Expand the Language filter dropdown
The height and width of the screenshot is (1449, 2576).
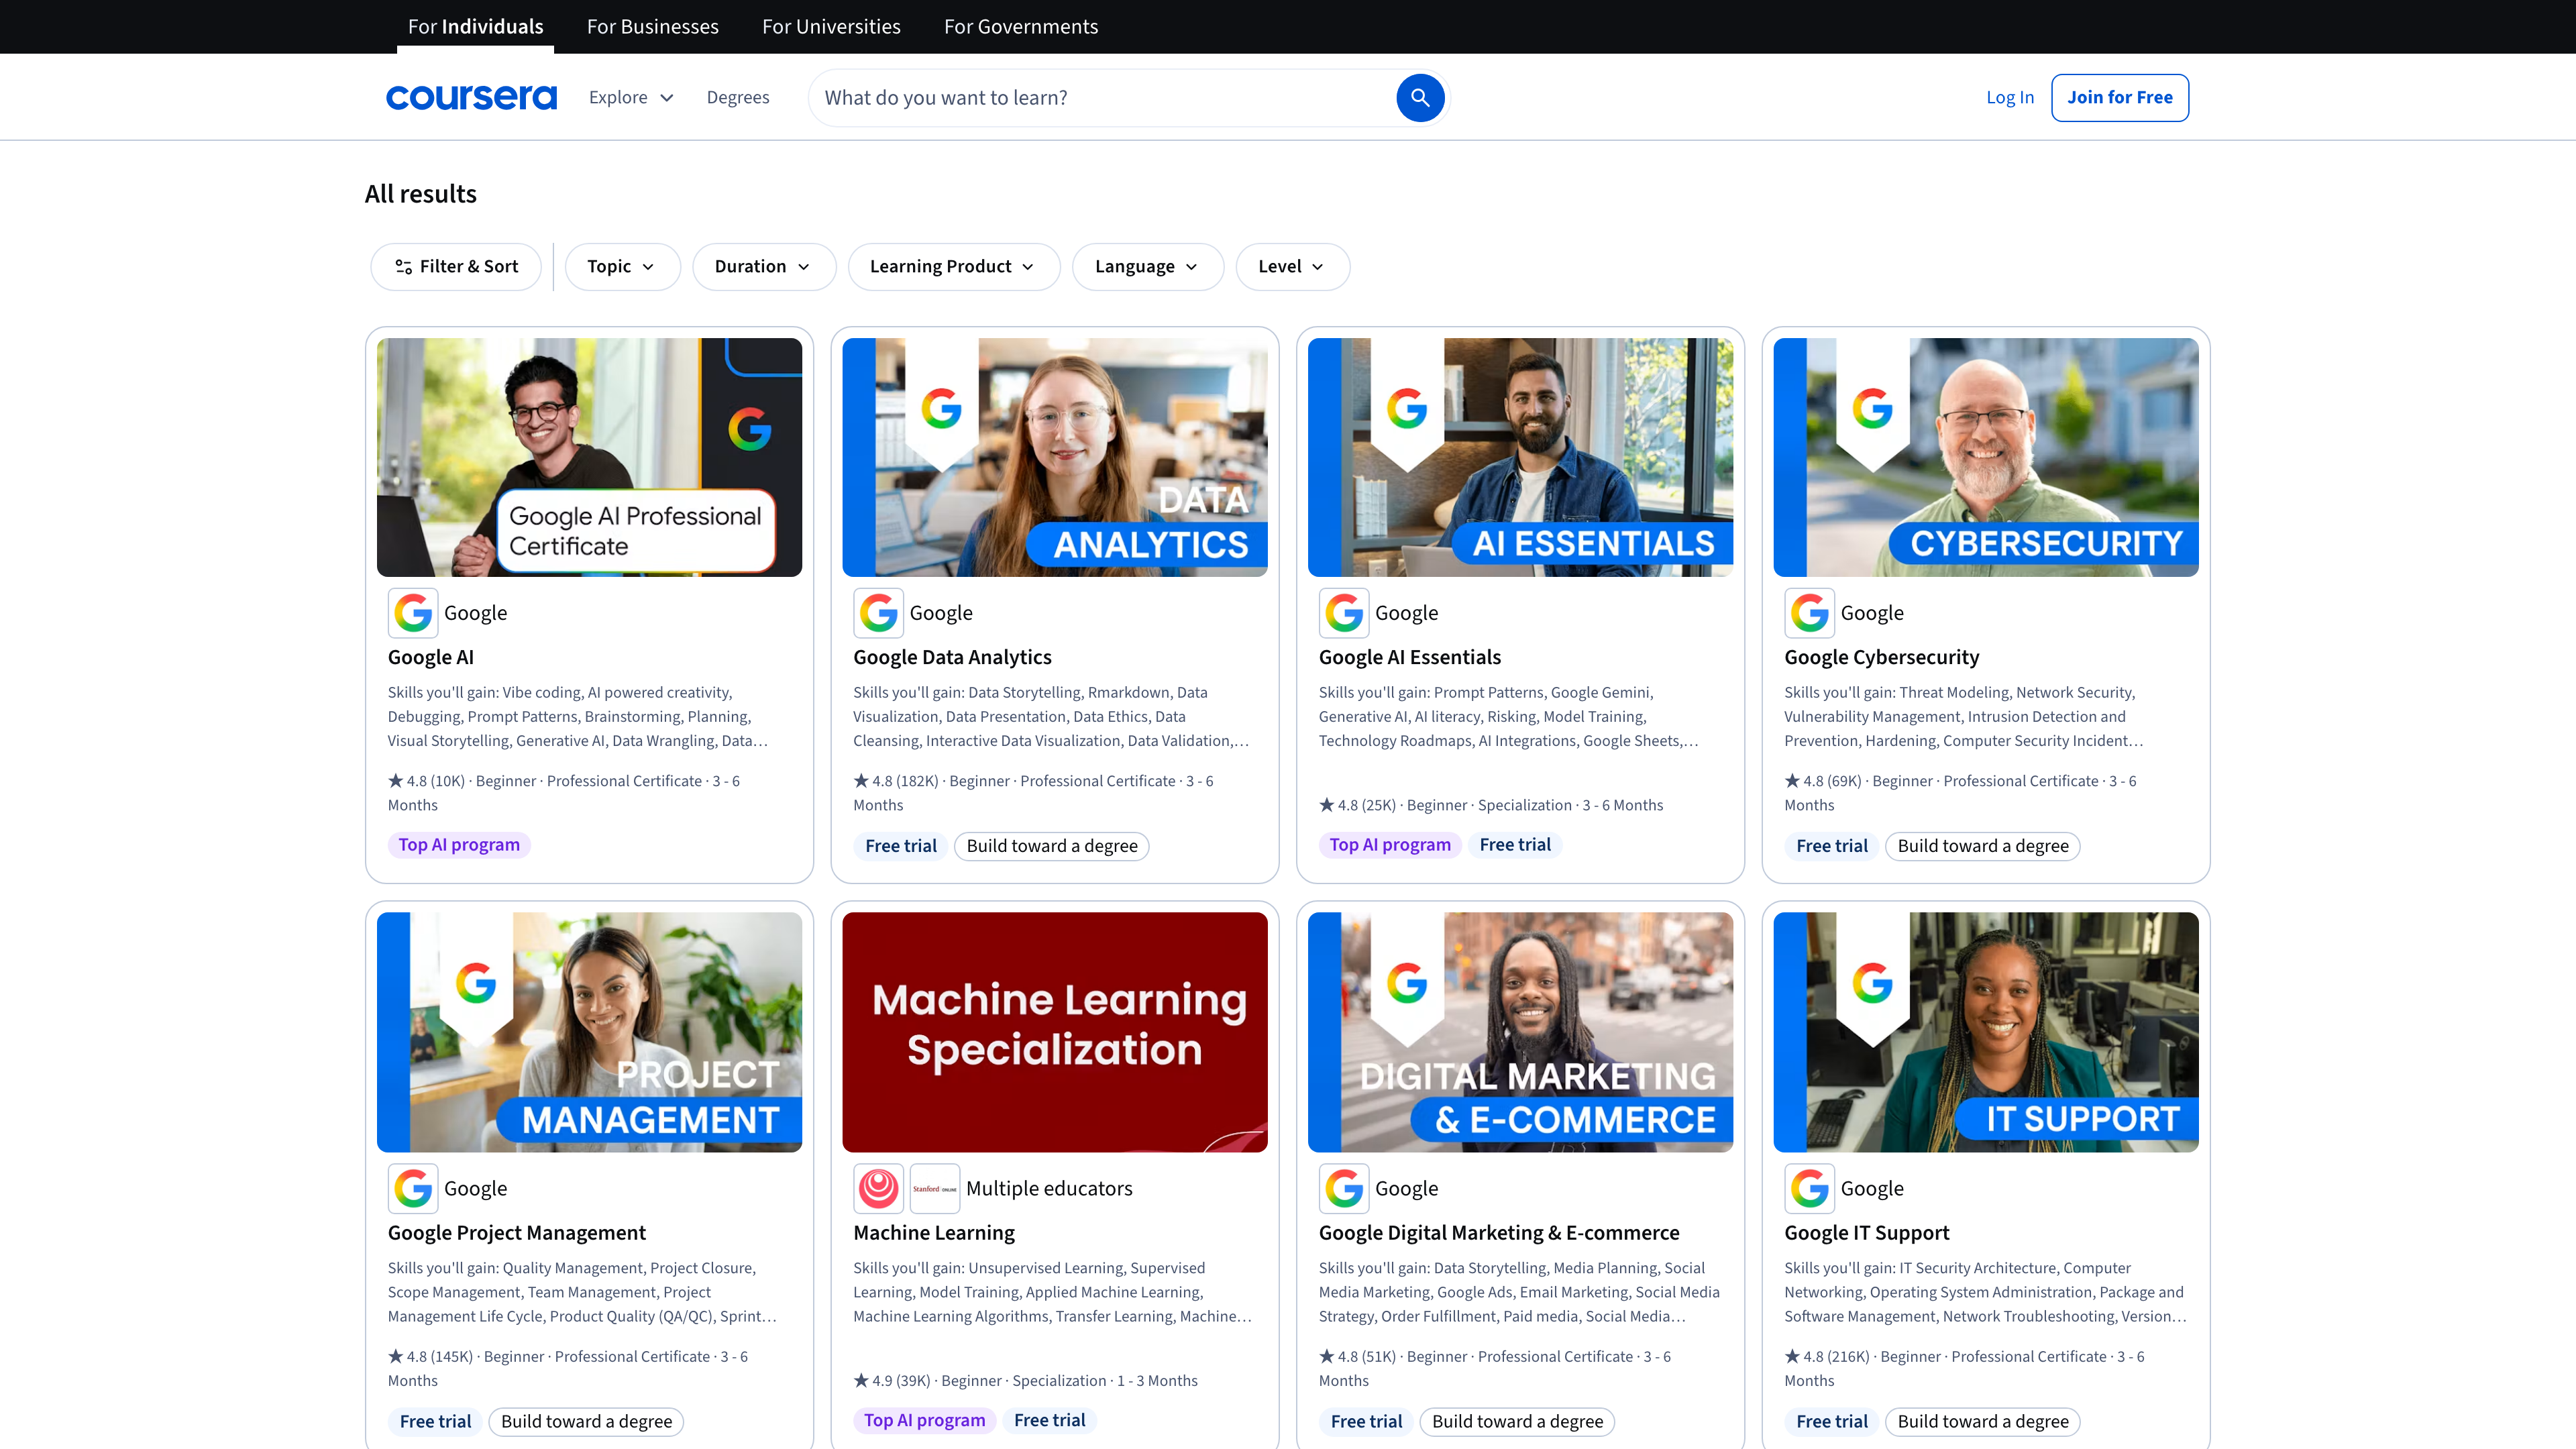[x=1147, y=266]
